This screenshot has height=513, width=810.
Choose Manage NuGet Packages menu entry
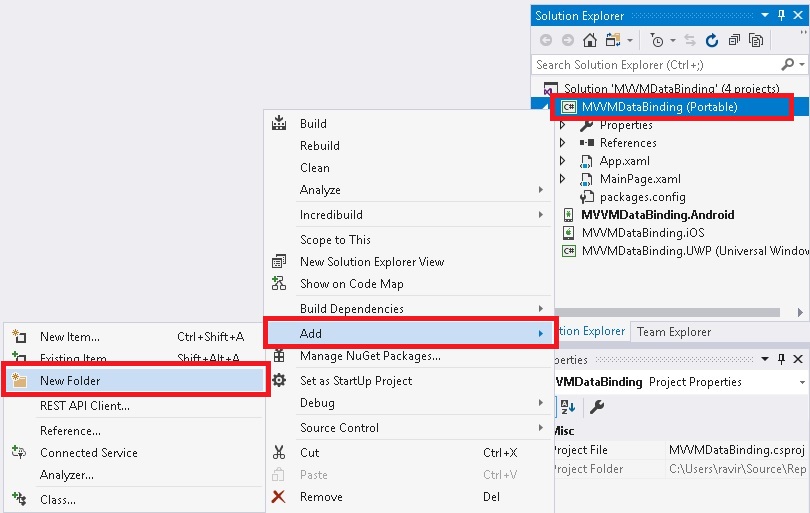point(370,356)
